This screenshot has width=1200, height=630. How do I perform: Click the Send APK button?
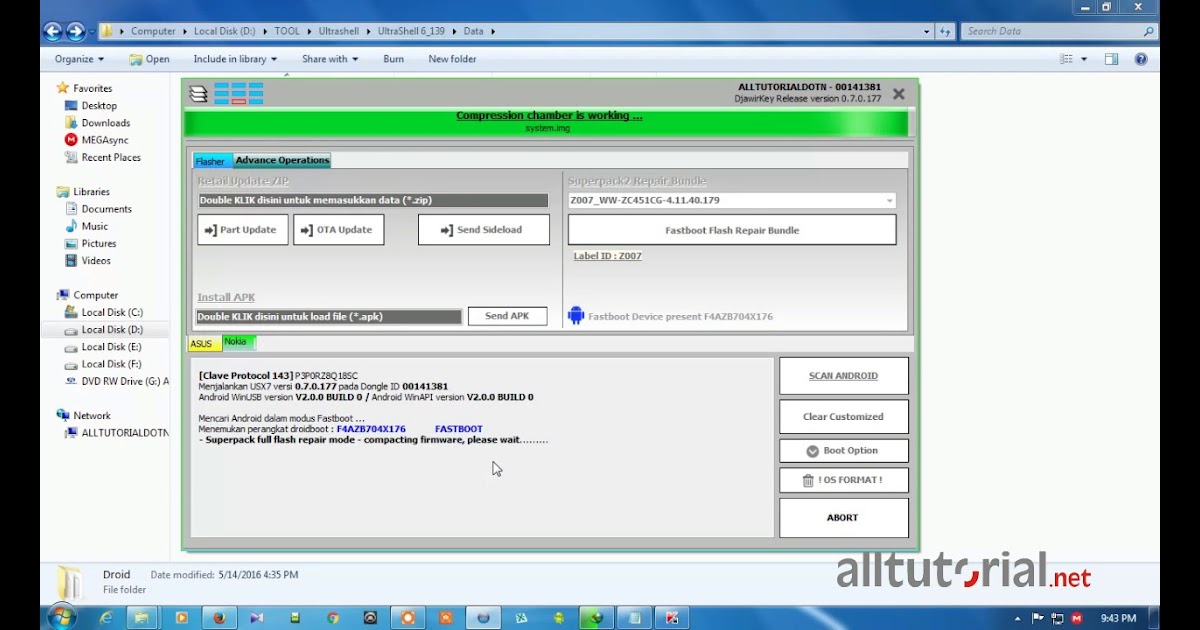click(x=507, y=316)
